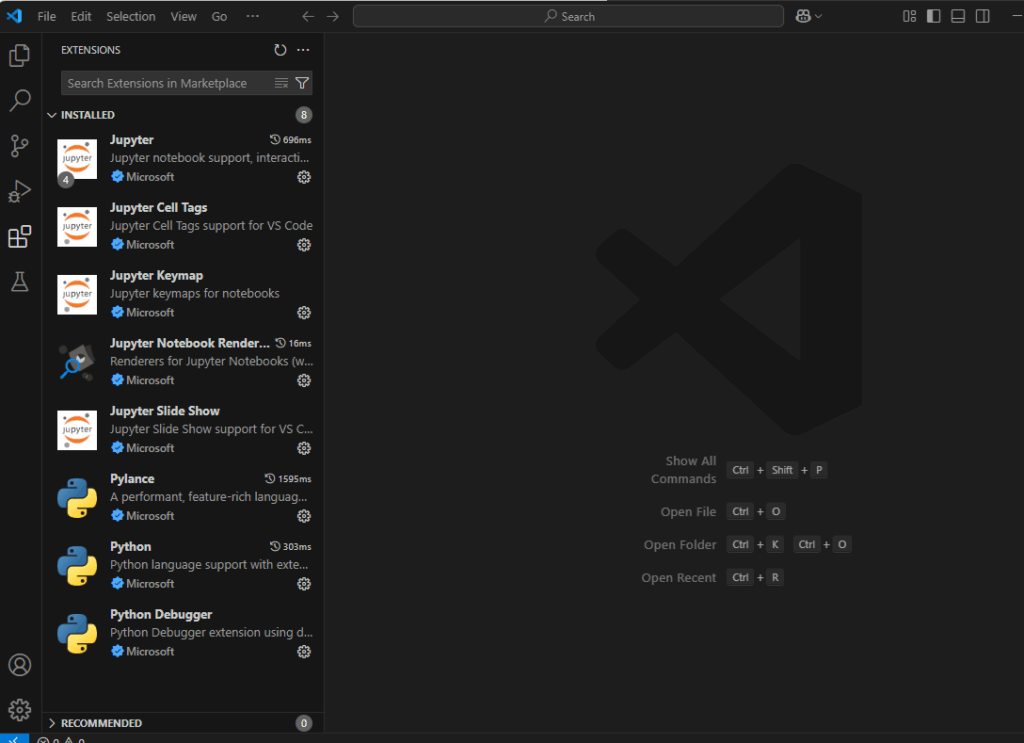Open the View menu
This screenshot has height=743, width=1024.
coord(184,16)
